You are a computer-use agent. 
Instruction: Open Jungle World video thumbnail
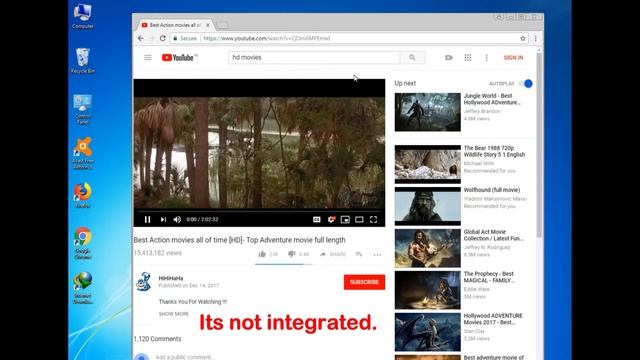427,112
